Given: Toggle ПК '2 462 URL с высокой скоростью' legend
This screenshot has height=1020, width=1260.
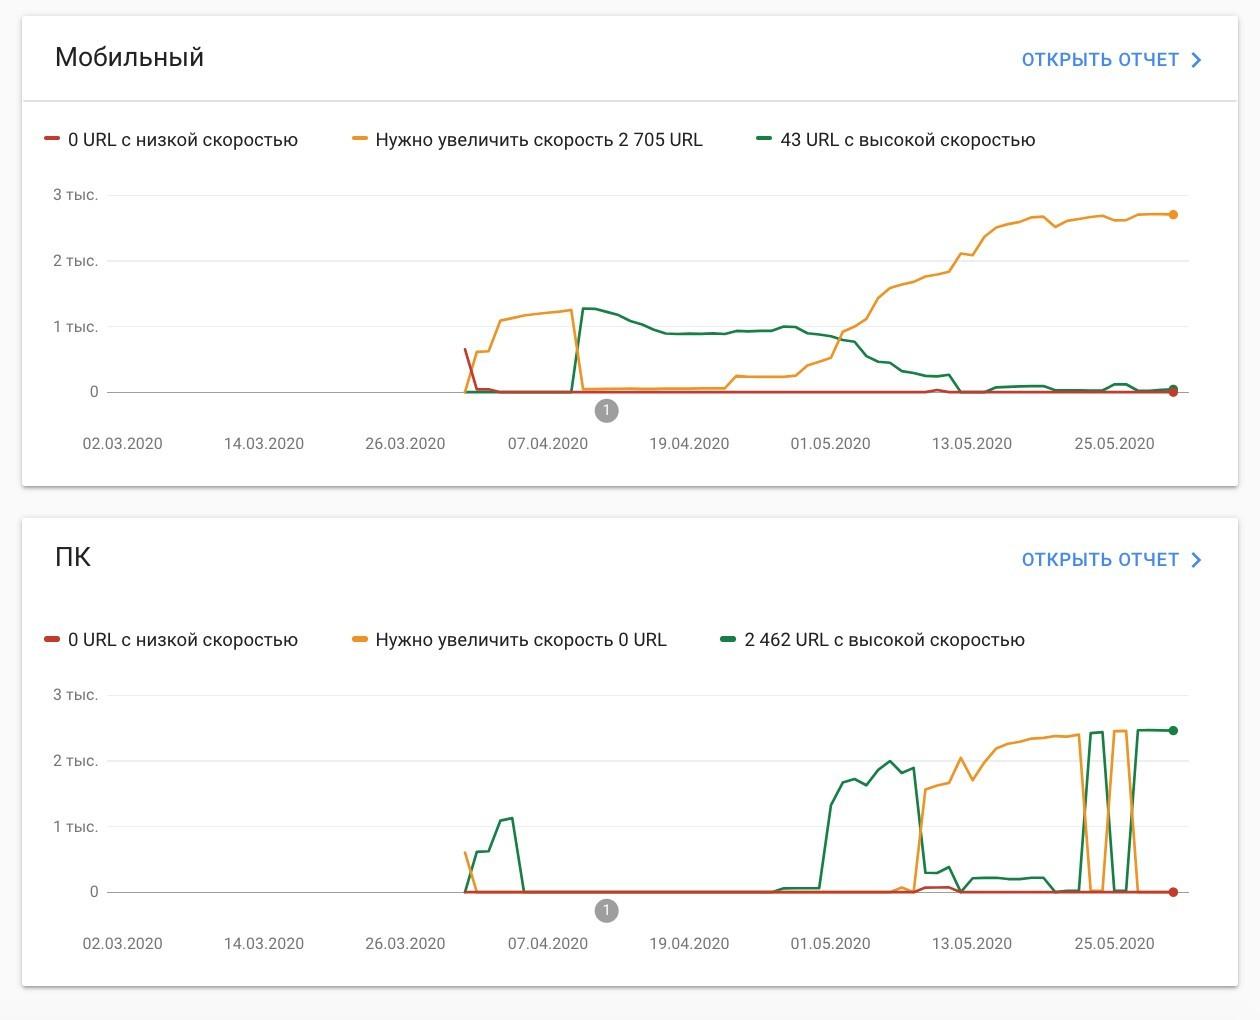Looking at the screenshot, I should click(x=873, y=640).
